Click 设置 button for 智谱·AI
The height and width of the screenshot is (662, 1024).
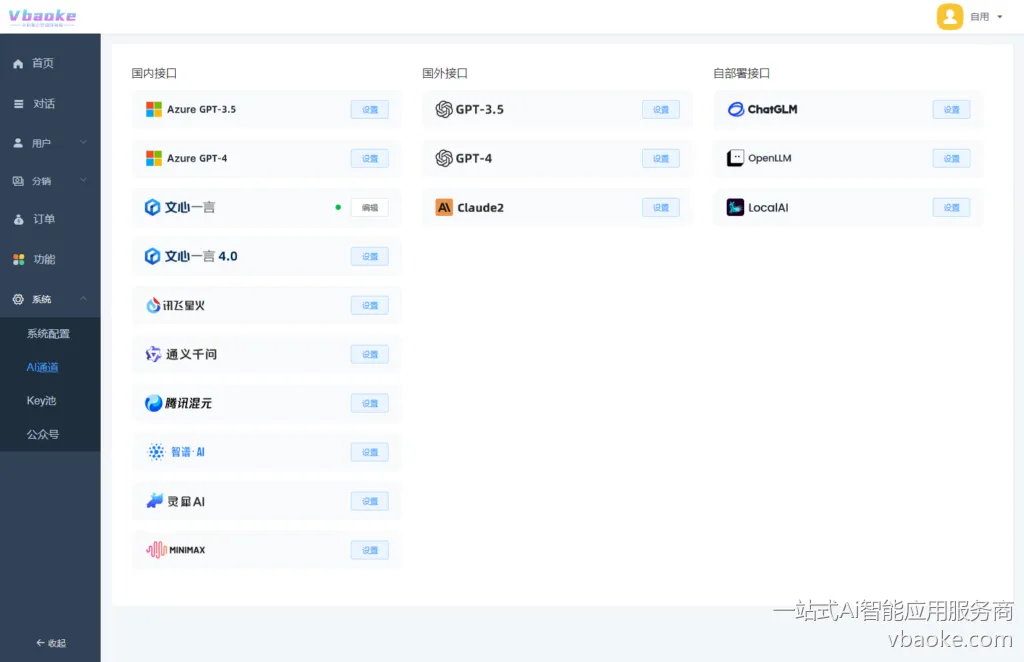coord(370,452)
